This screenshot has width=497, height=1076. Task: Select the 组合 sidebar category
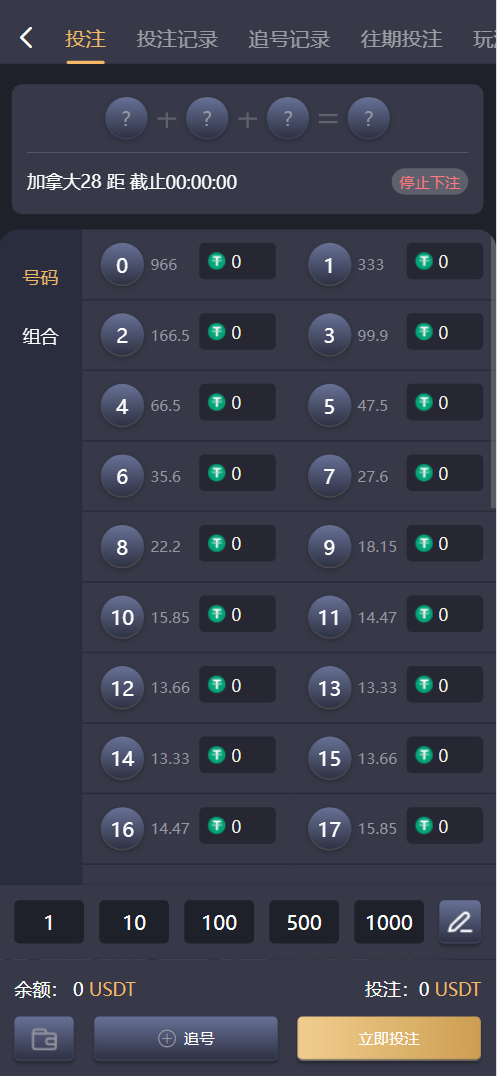coord(41,336)
